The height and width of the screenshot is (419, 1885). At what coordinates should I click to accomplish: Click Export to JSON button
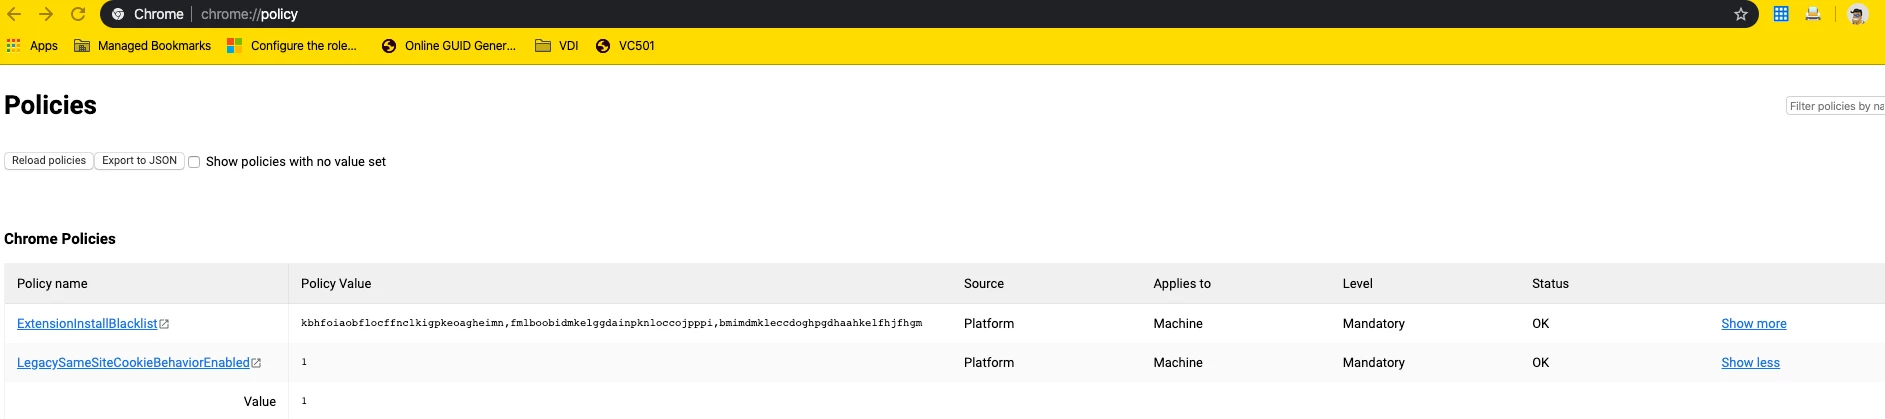pyautogui.click(x=139, y=161)
